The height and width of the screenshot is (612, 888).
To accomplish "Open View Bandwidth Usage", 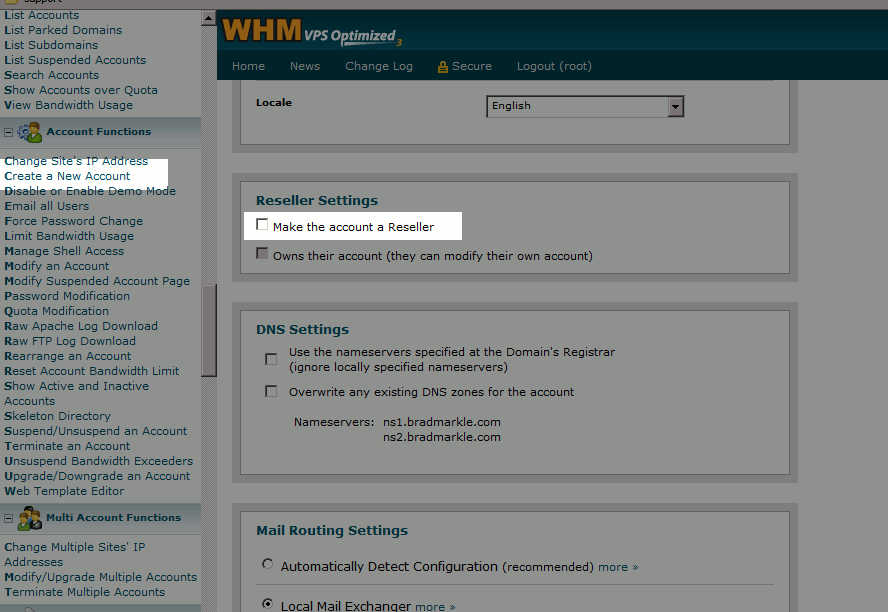I will click(69, 105).
